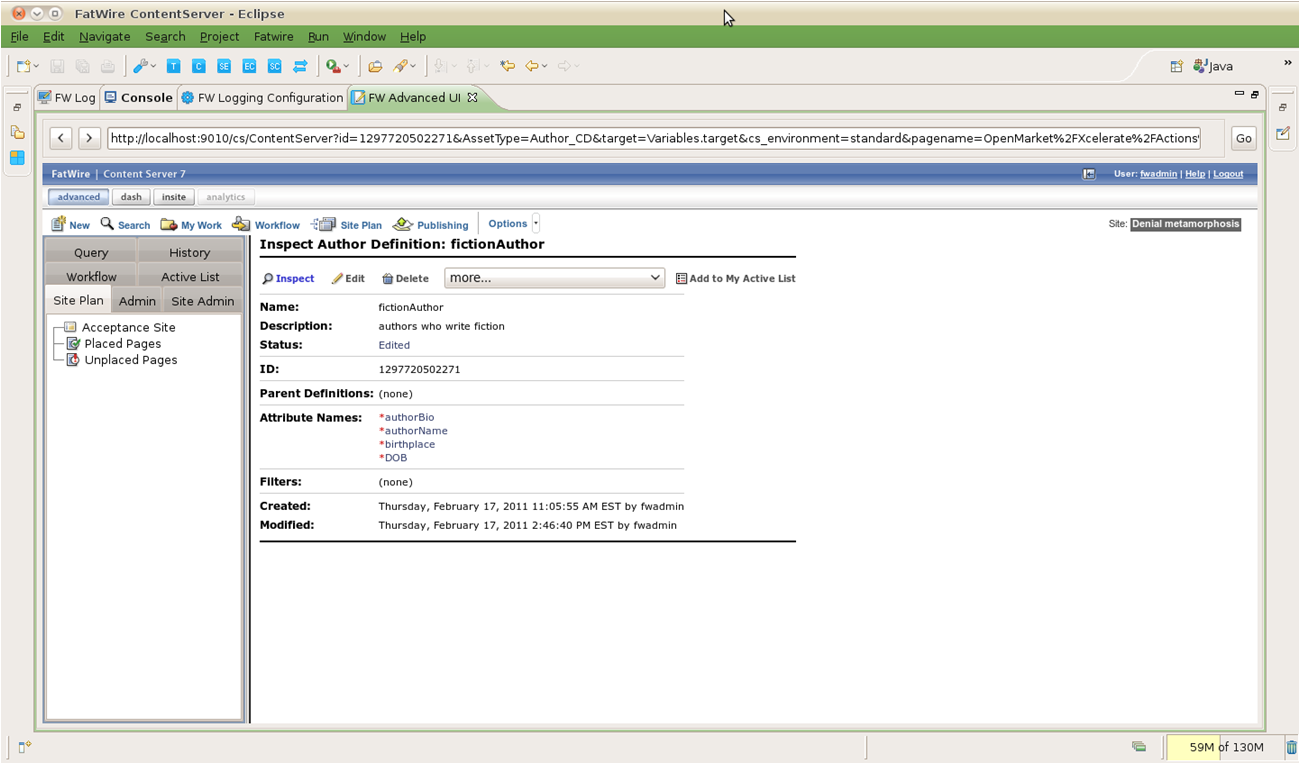
Task: Click the My Work folder icon
Action: click(x=169, y=224)
